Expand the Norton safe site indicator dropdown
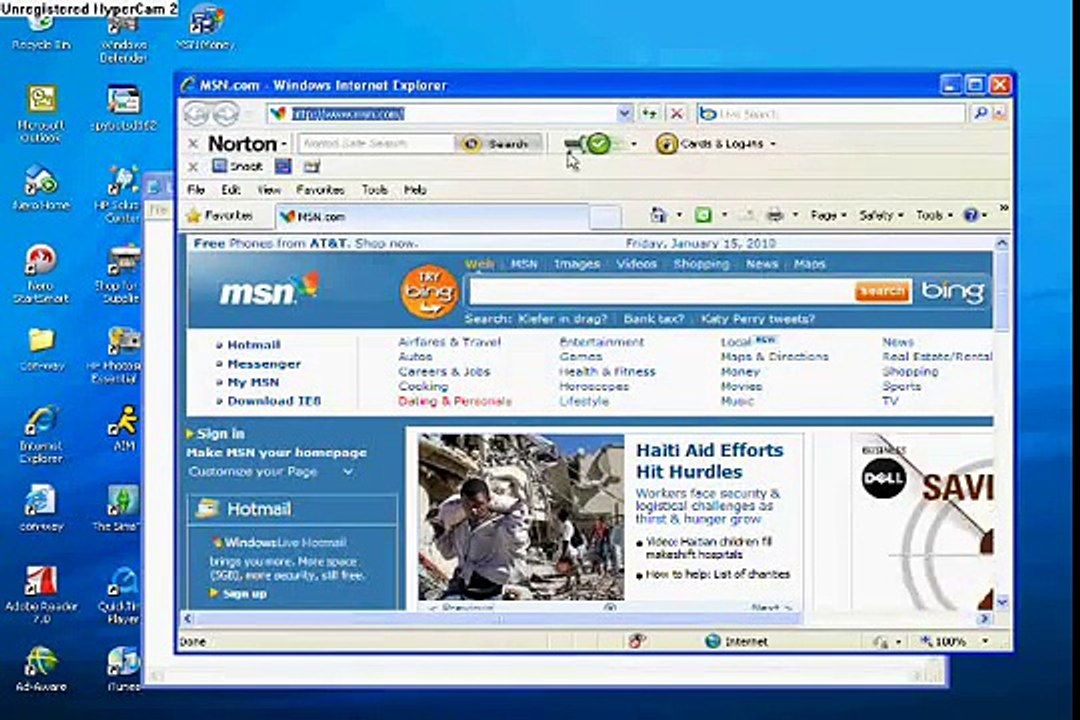The width and height of the screenshot is (1080, 720). (634, 144)
